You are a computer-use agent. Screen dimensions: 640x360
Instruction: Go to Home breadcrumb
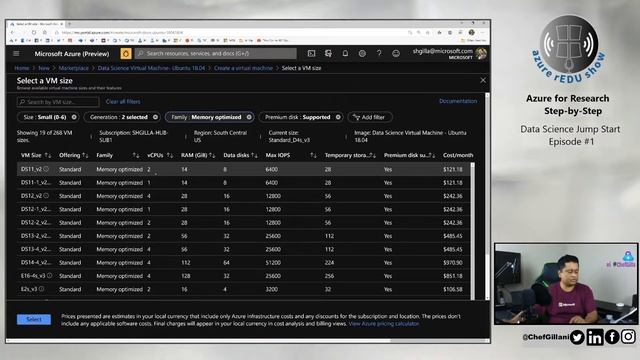22,68
